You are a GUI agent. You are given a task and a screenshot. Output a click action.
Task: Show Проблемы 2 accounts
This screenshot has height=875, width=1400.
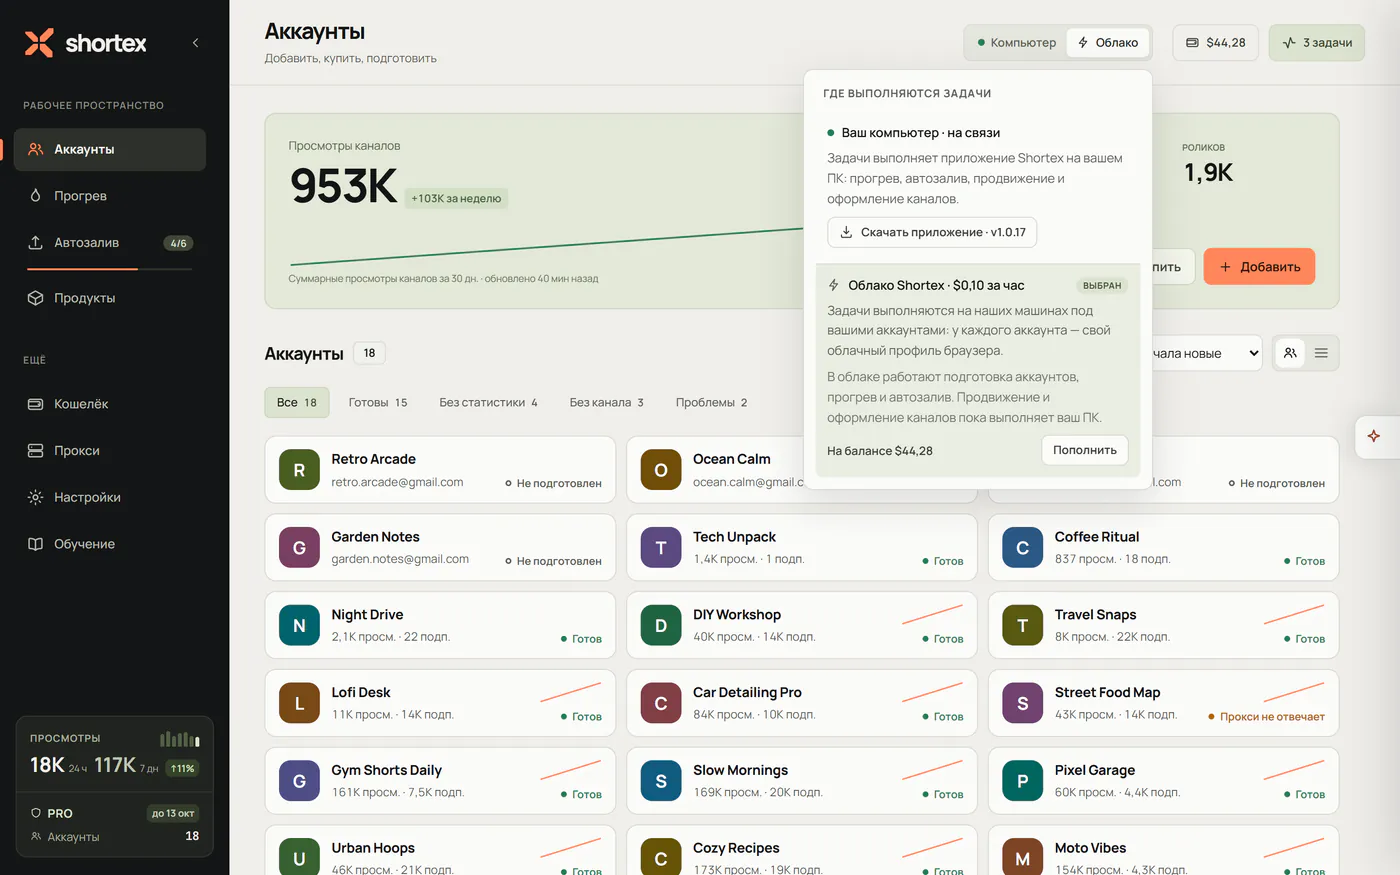(x=711, y=402)
